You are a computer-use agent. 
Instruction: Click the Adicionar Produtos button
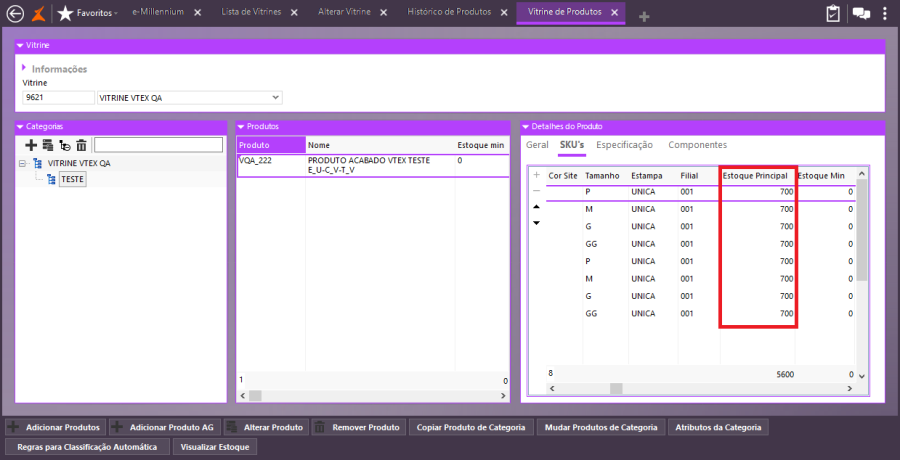tap(55, 427)
